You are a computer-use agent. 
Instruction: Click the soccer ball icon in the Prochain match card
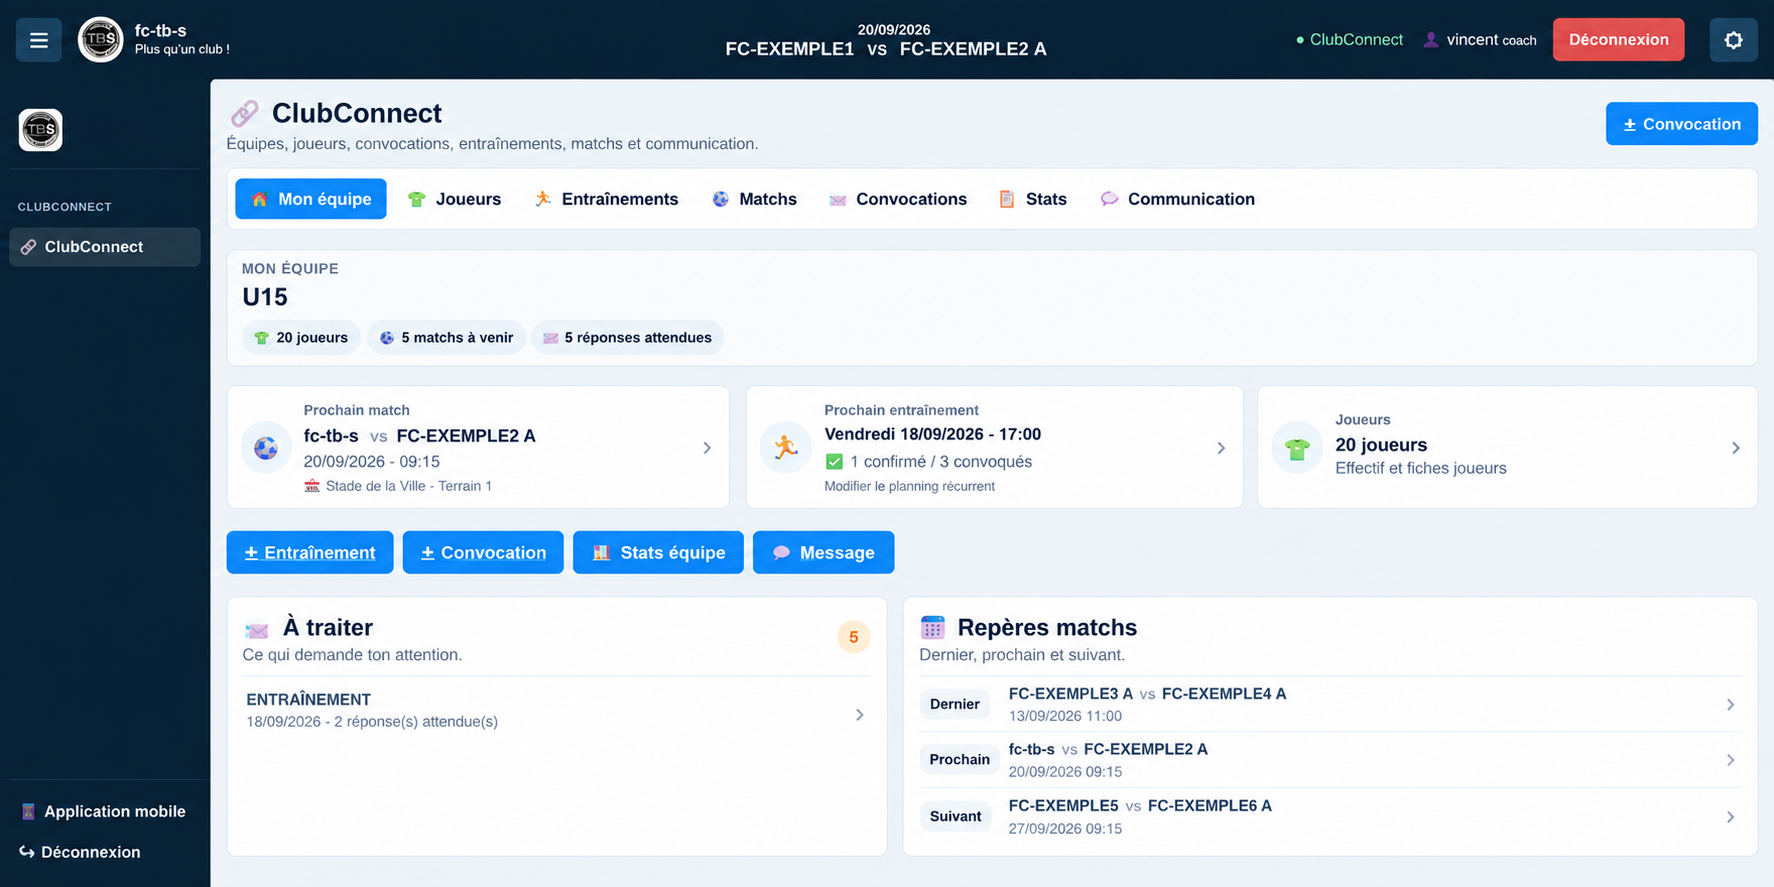[x=266, y=447]
